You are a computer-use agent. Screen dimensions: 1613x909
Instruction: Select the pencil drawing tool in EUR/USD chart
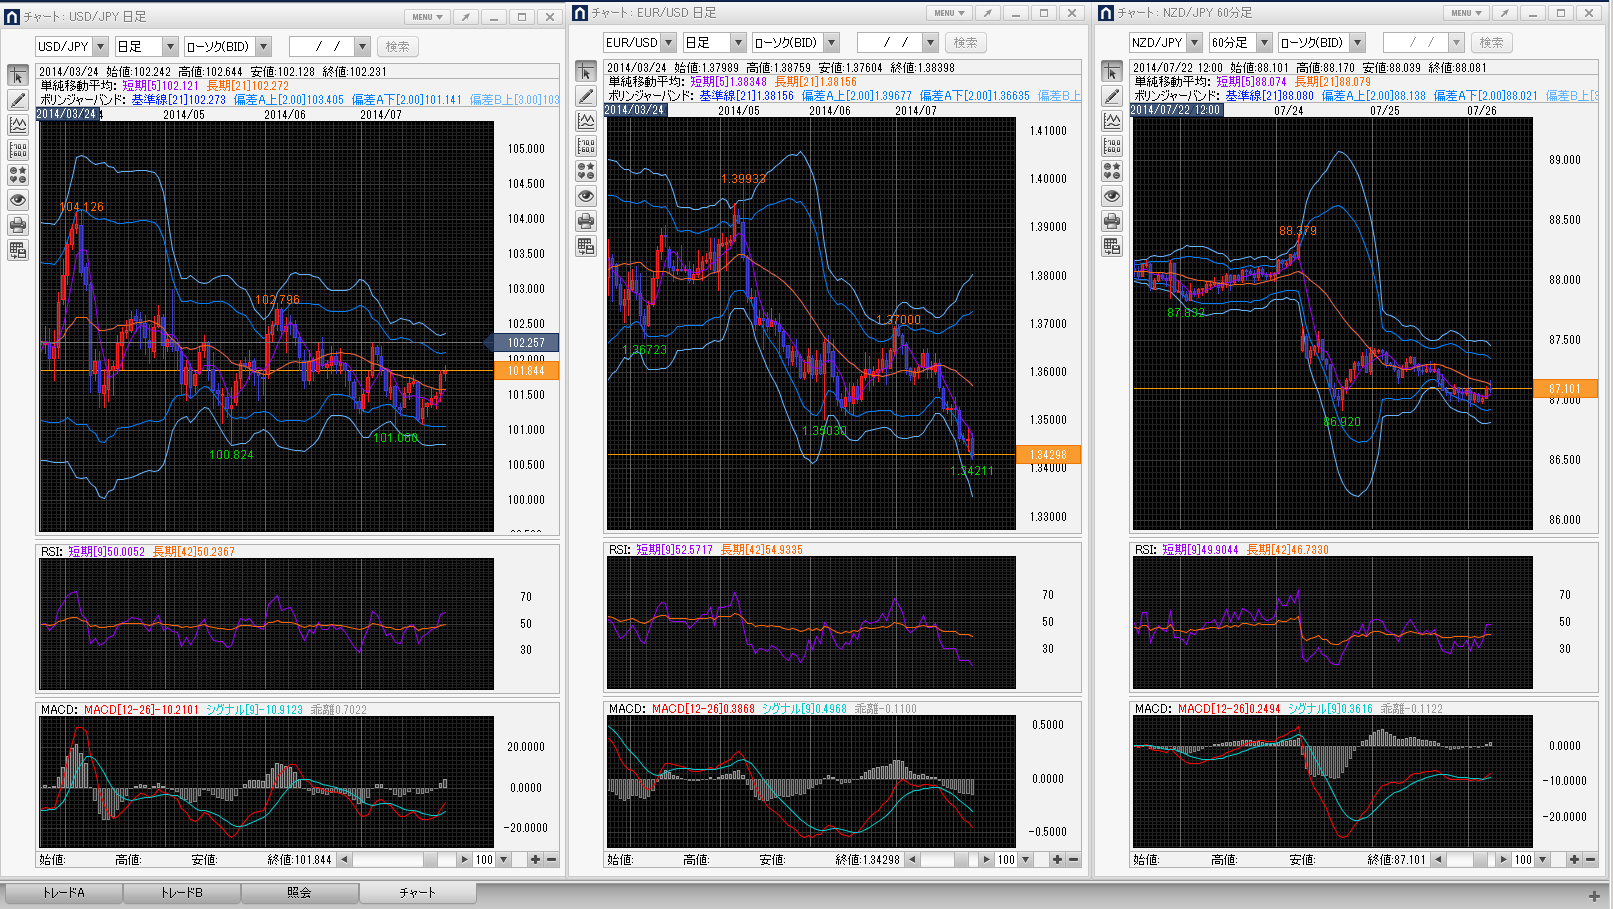tap(586, 96)
